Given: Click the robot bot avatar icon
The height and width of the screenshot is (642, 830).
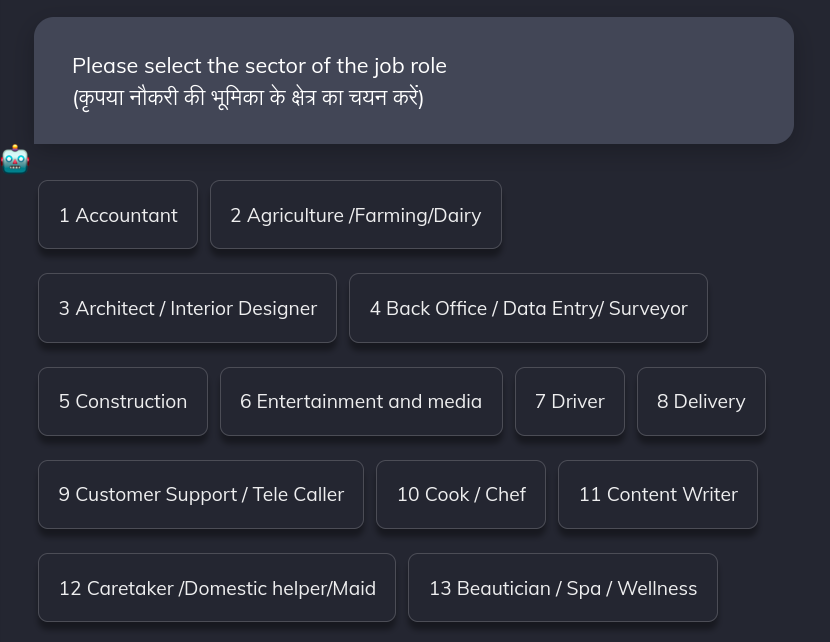Looking at the screenshot, I should coord(15,160).
